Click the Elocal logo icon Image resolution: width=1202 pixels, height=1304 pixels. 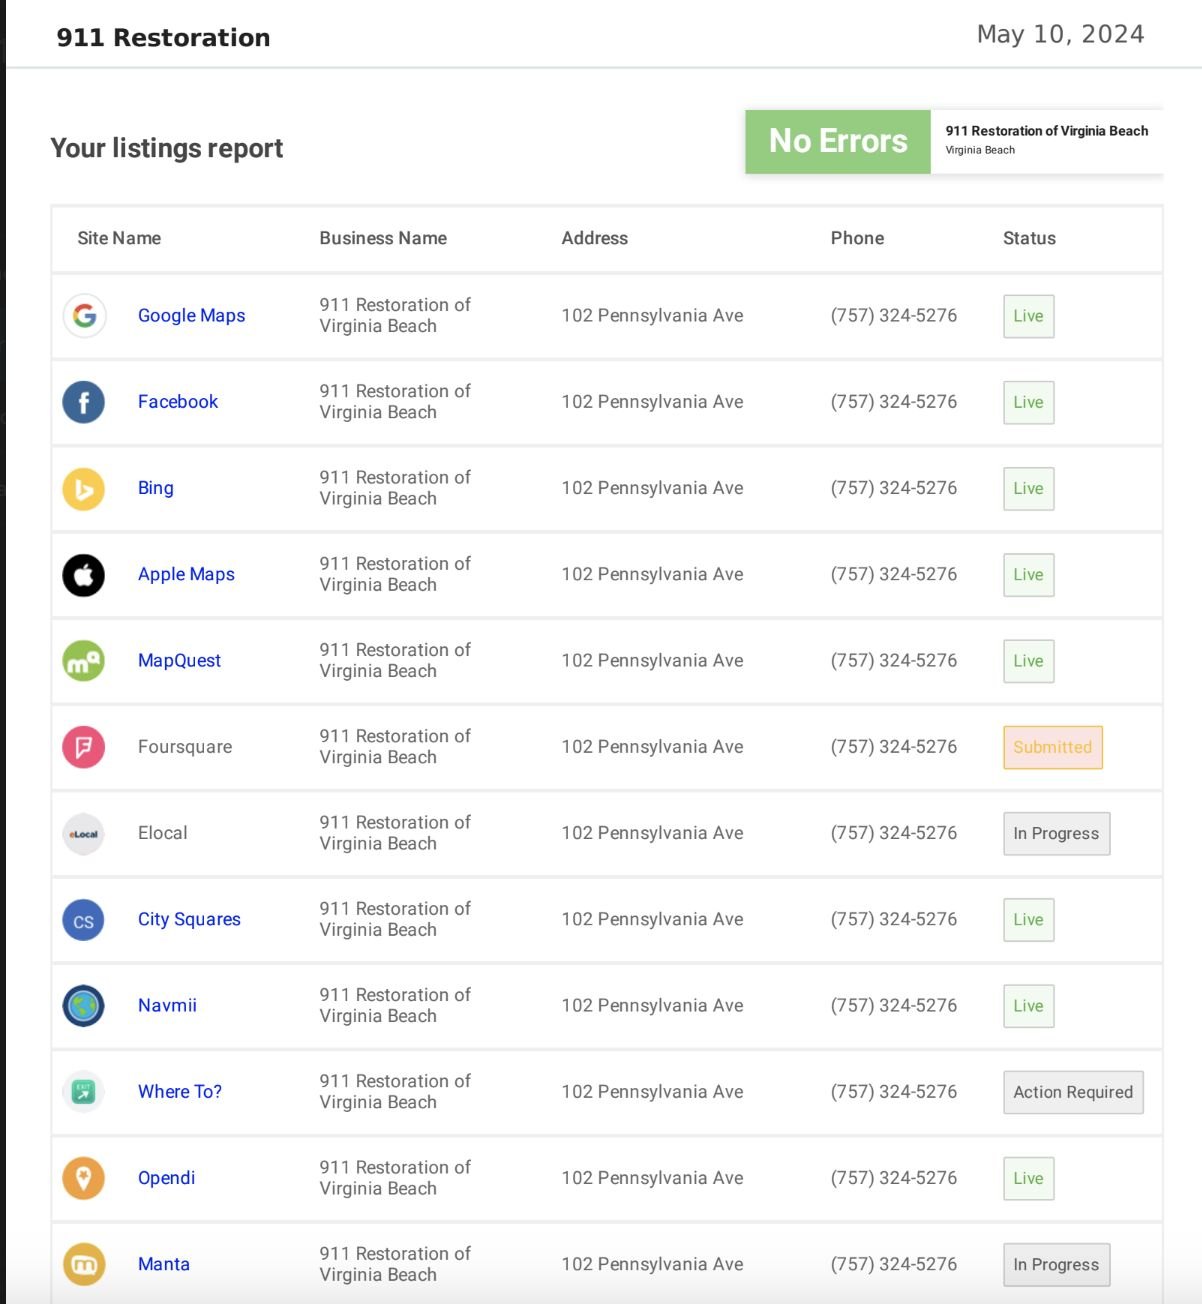(84, 833)
